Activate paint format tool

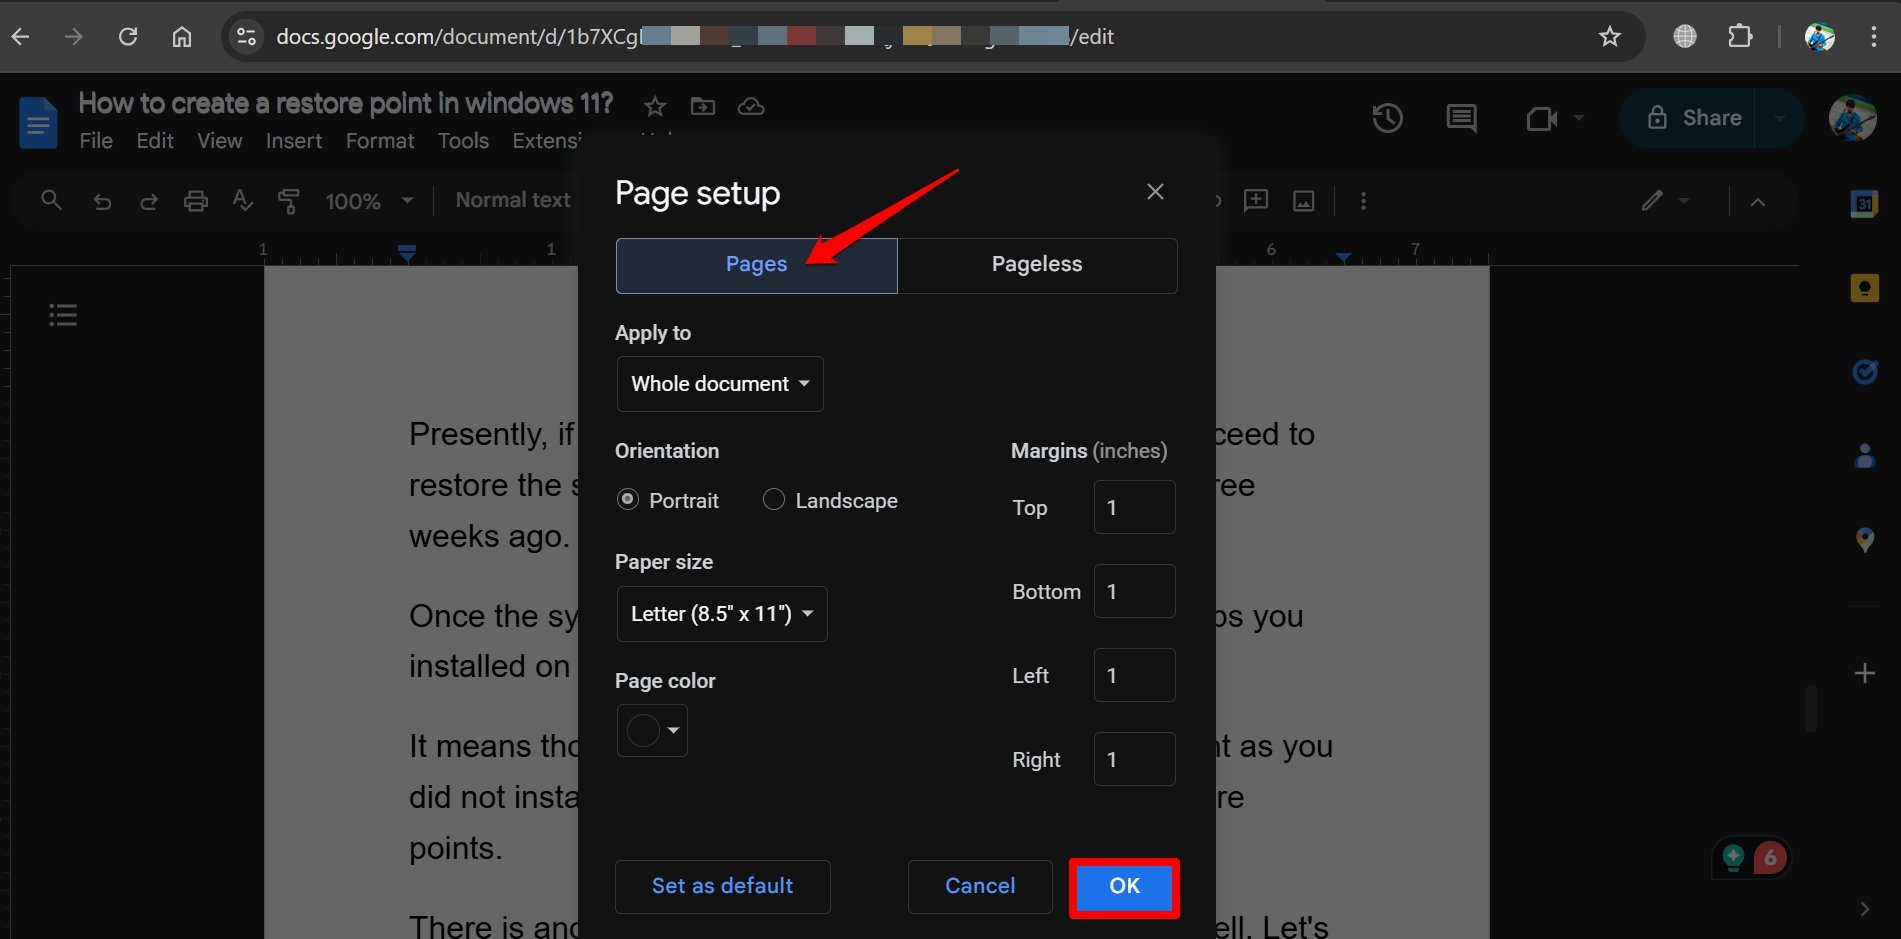[288, 201]
